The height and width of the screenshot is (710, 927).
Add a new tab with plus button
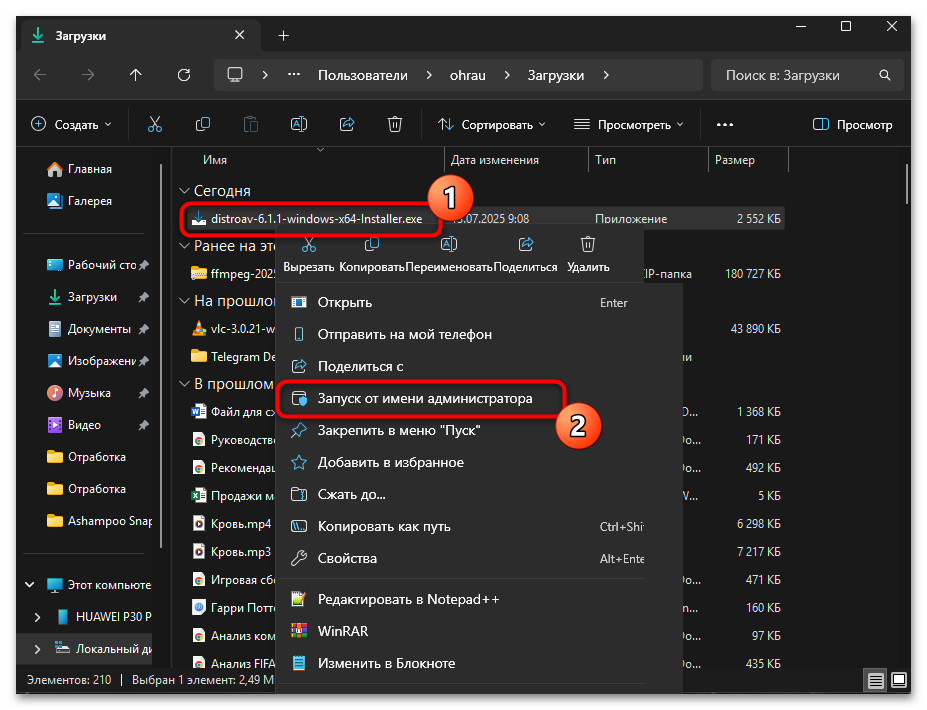(x=283, y=35)
